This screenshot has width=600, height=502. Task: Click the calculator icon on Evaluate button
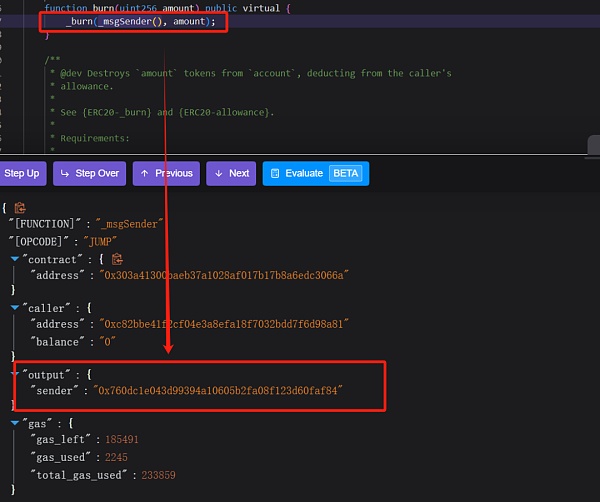tap(275, 173)
